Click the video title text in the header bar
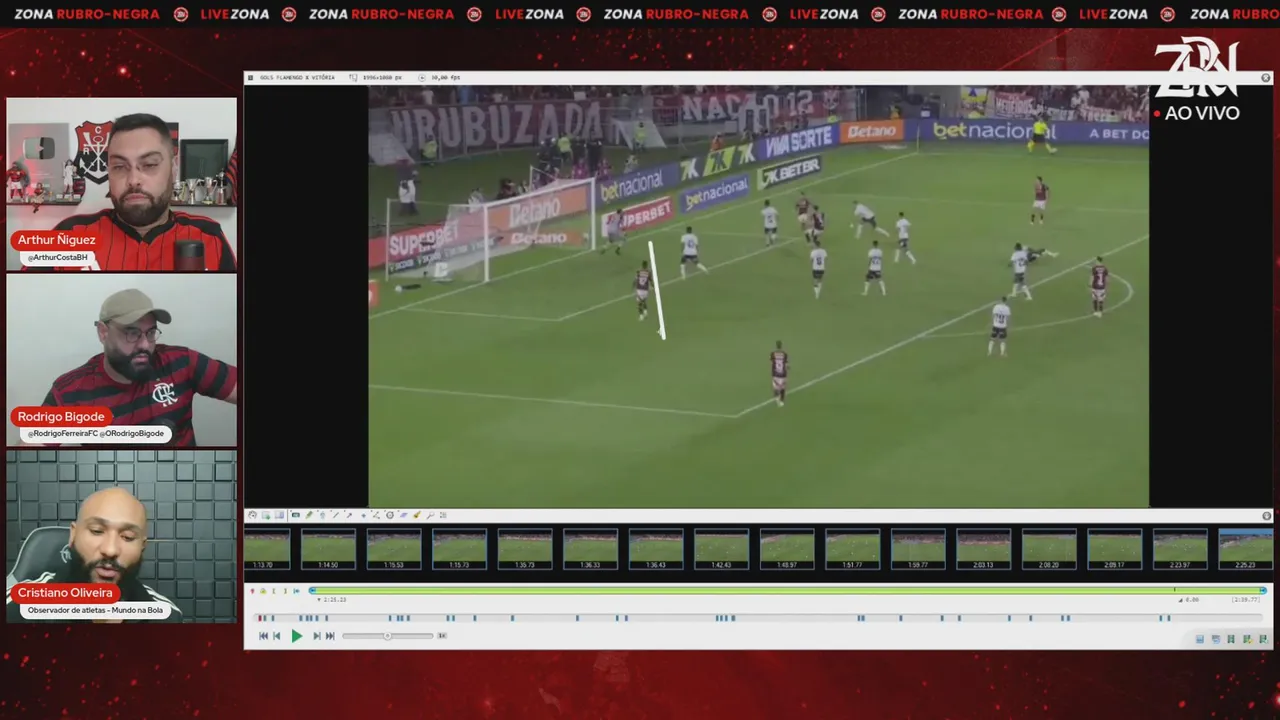 297,77
